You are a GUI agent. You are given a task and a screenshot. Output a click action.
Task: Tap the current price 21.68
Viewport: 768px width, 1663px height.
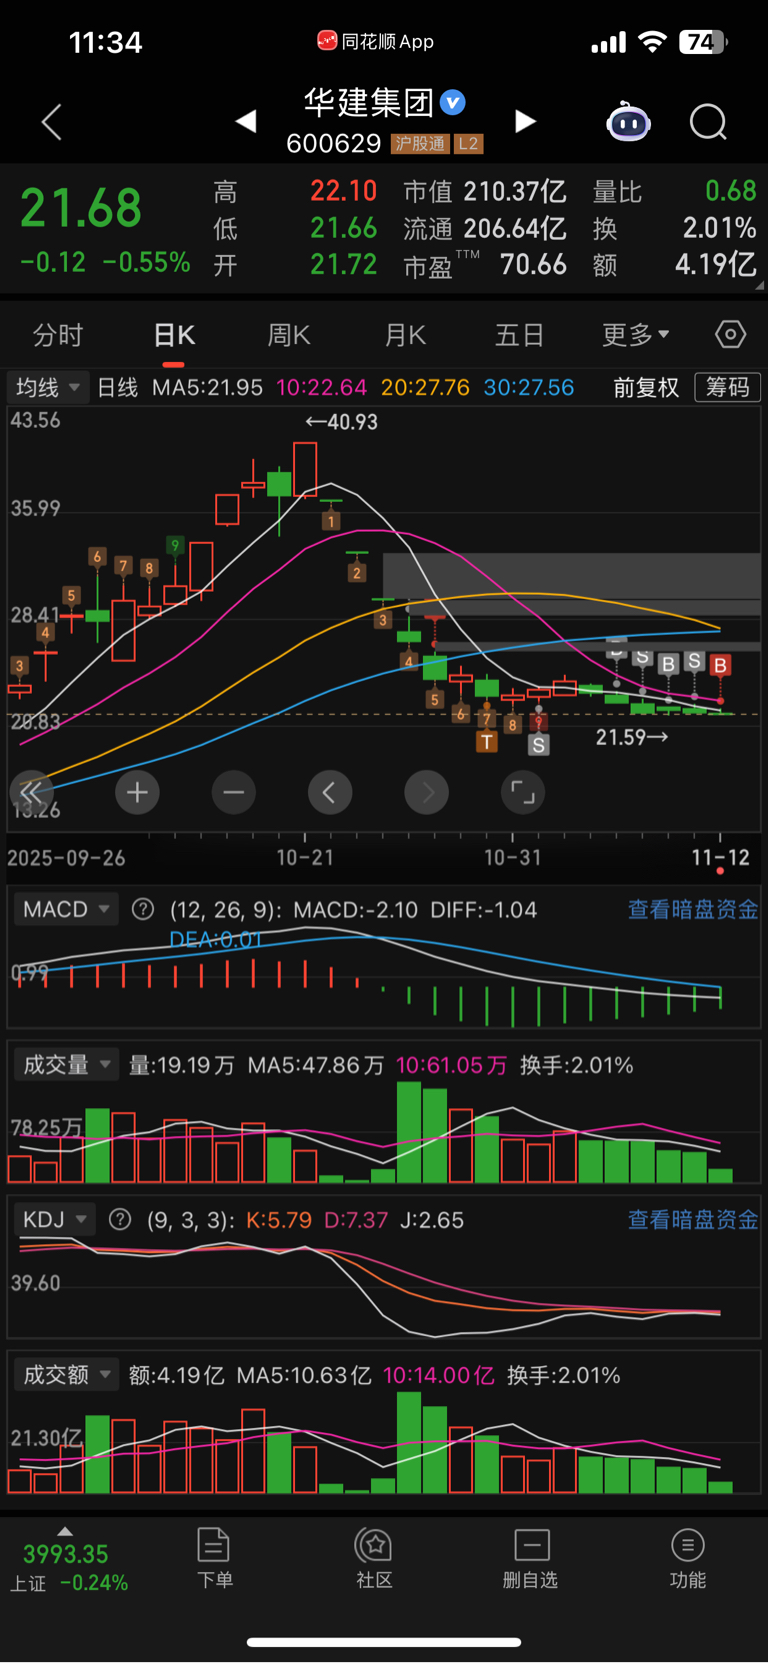81,209
